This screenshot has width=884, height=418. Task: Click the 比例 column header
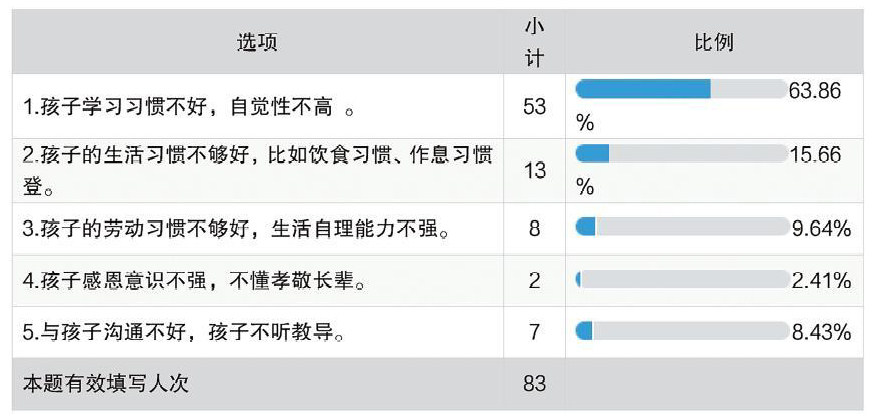click(714, 42)
